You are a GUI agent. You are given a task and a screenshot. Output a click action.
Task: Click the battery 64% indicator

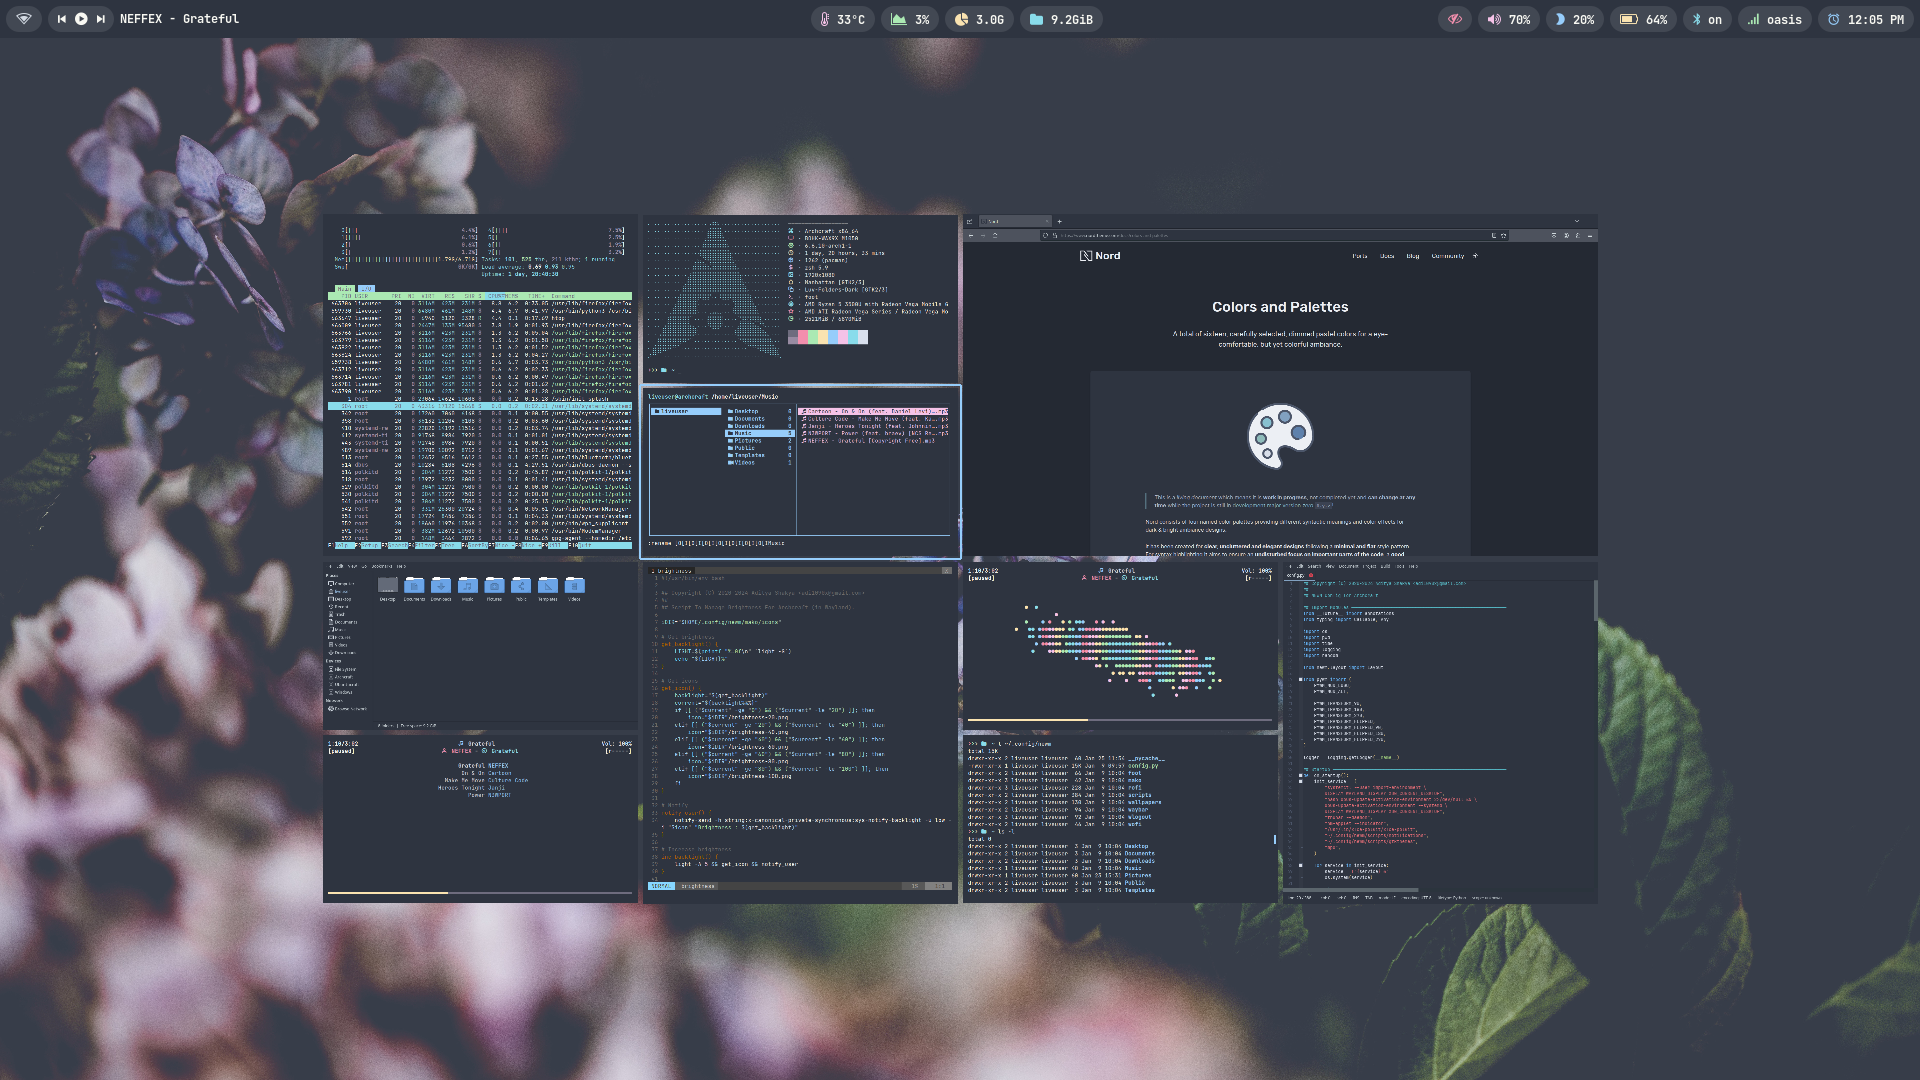click(1642, 19)
